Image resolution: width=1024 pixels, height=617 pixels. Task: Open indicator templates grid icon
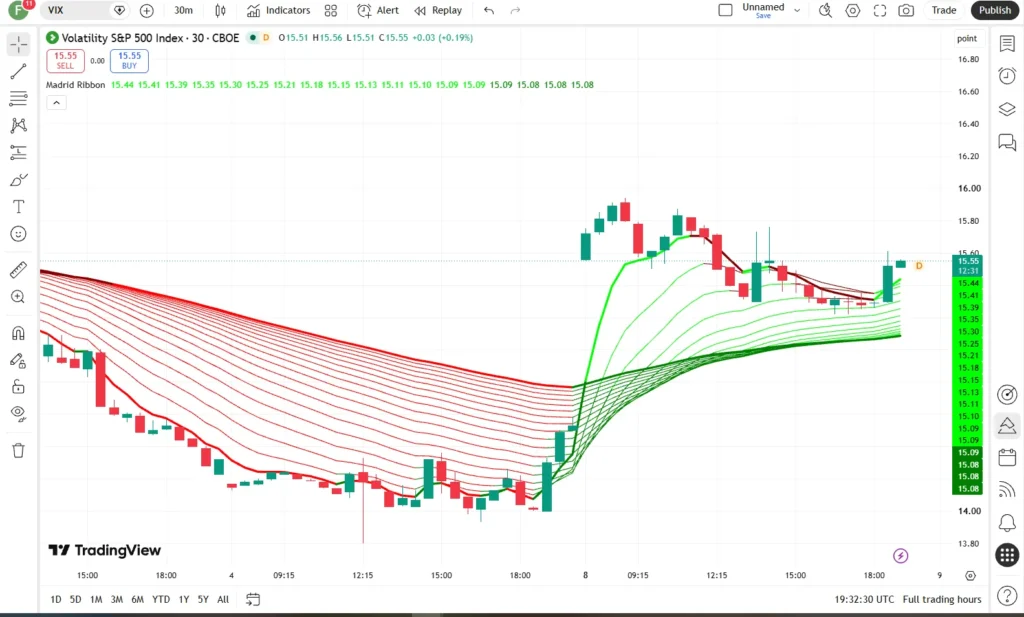(331, 10)
